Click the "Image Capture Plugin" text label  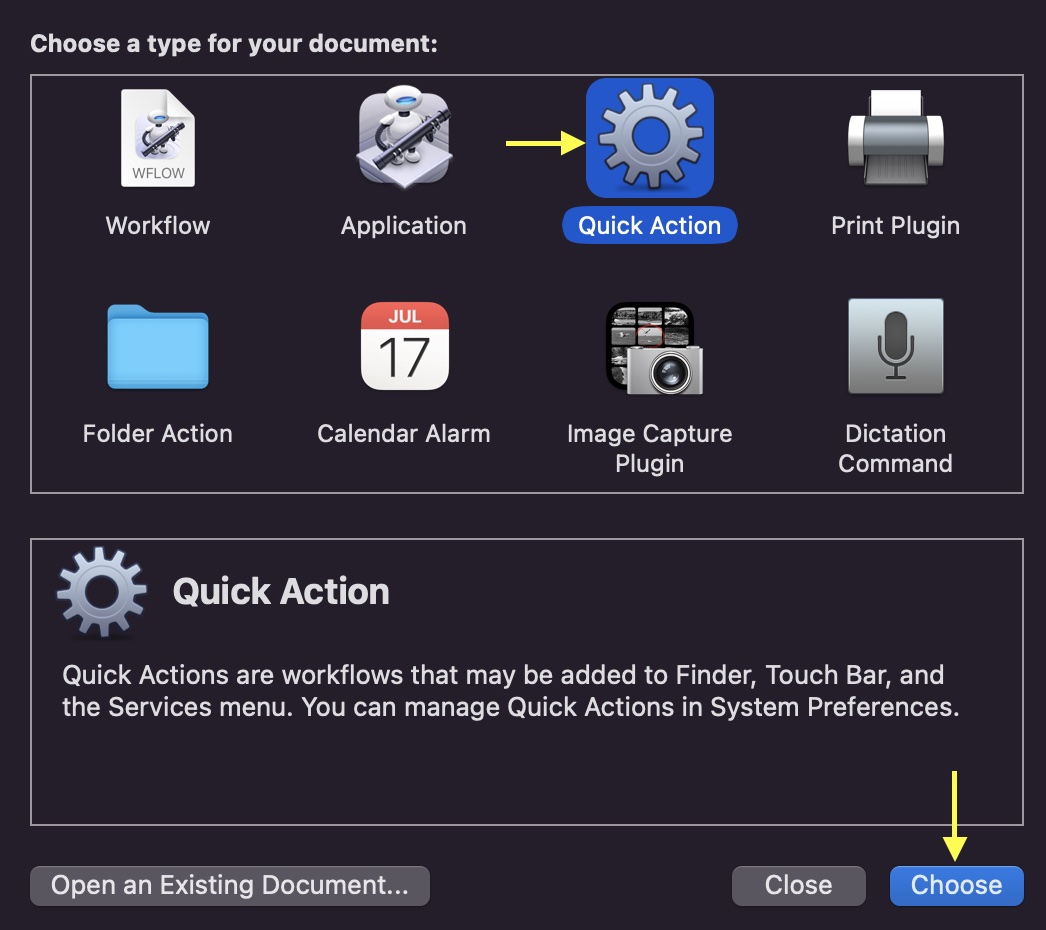tap(649, 448)
